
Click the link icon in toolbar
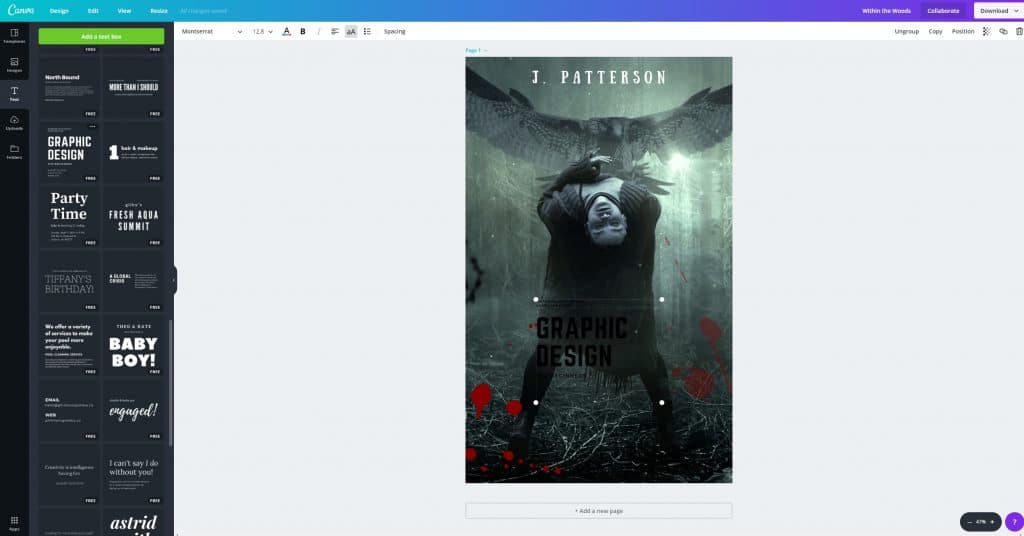click(x=1003, y=31)
